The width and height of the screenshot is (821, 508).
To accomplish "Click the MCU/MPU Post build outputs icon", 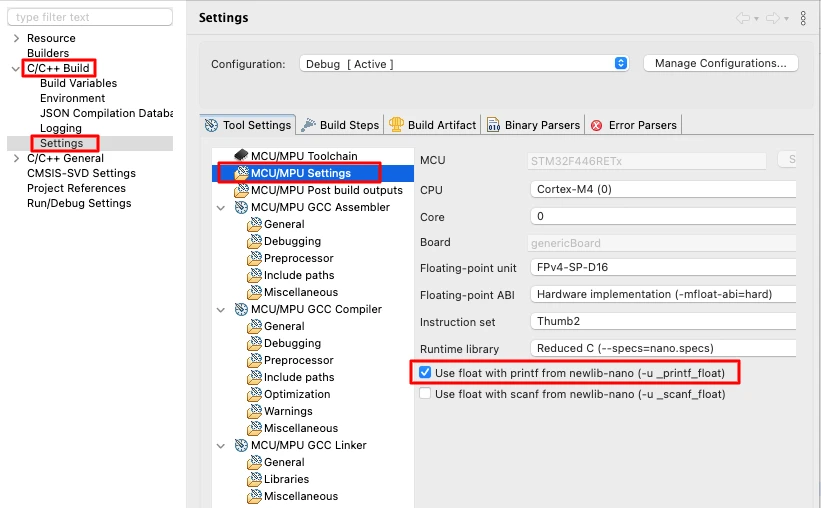I will tap(241, 190).
